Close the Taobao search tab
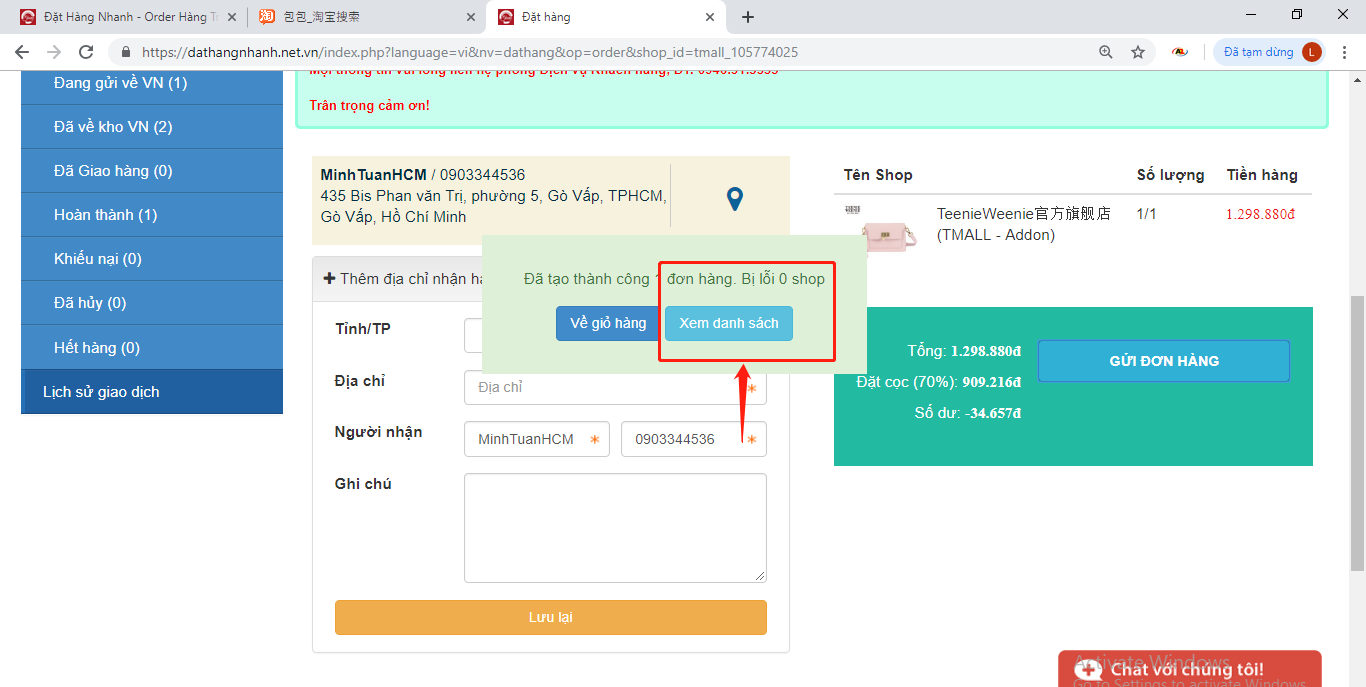Image resolution: width=1366 pixels, height=687 pixels. pyautogui.click(x=471, y=17)
